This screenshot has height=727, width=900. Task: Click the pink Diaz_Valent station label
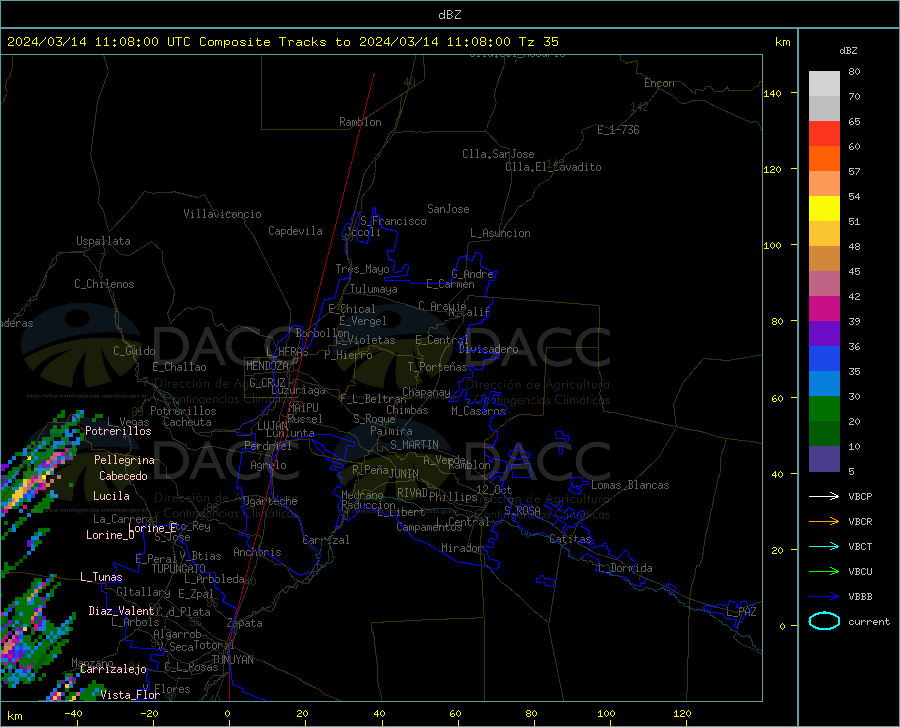[x=121, y=611]
